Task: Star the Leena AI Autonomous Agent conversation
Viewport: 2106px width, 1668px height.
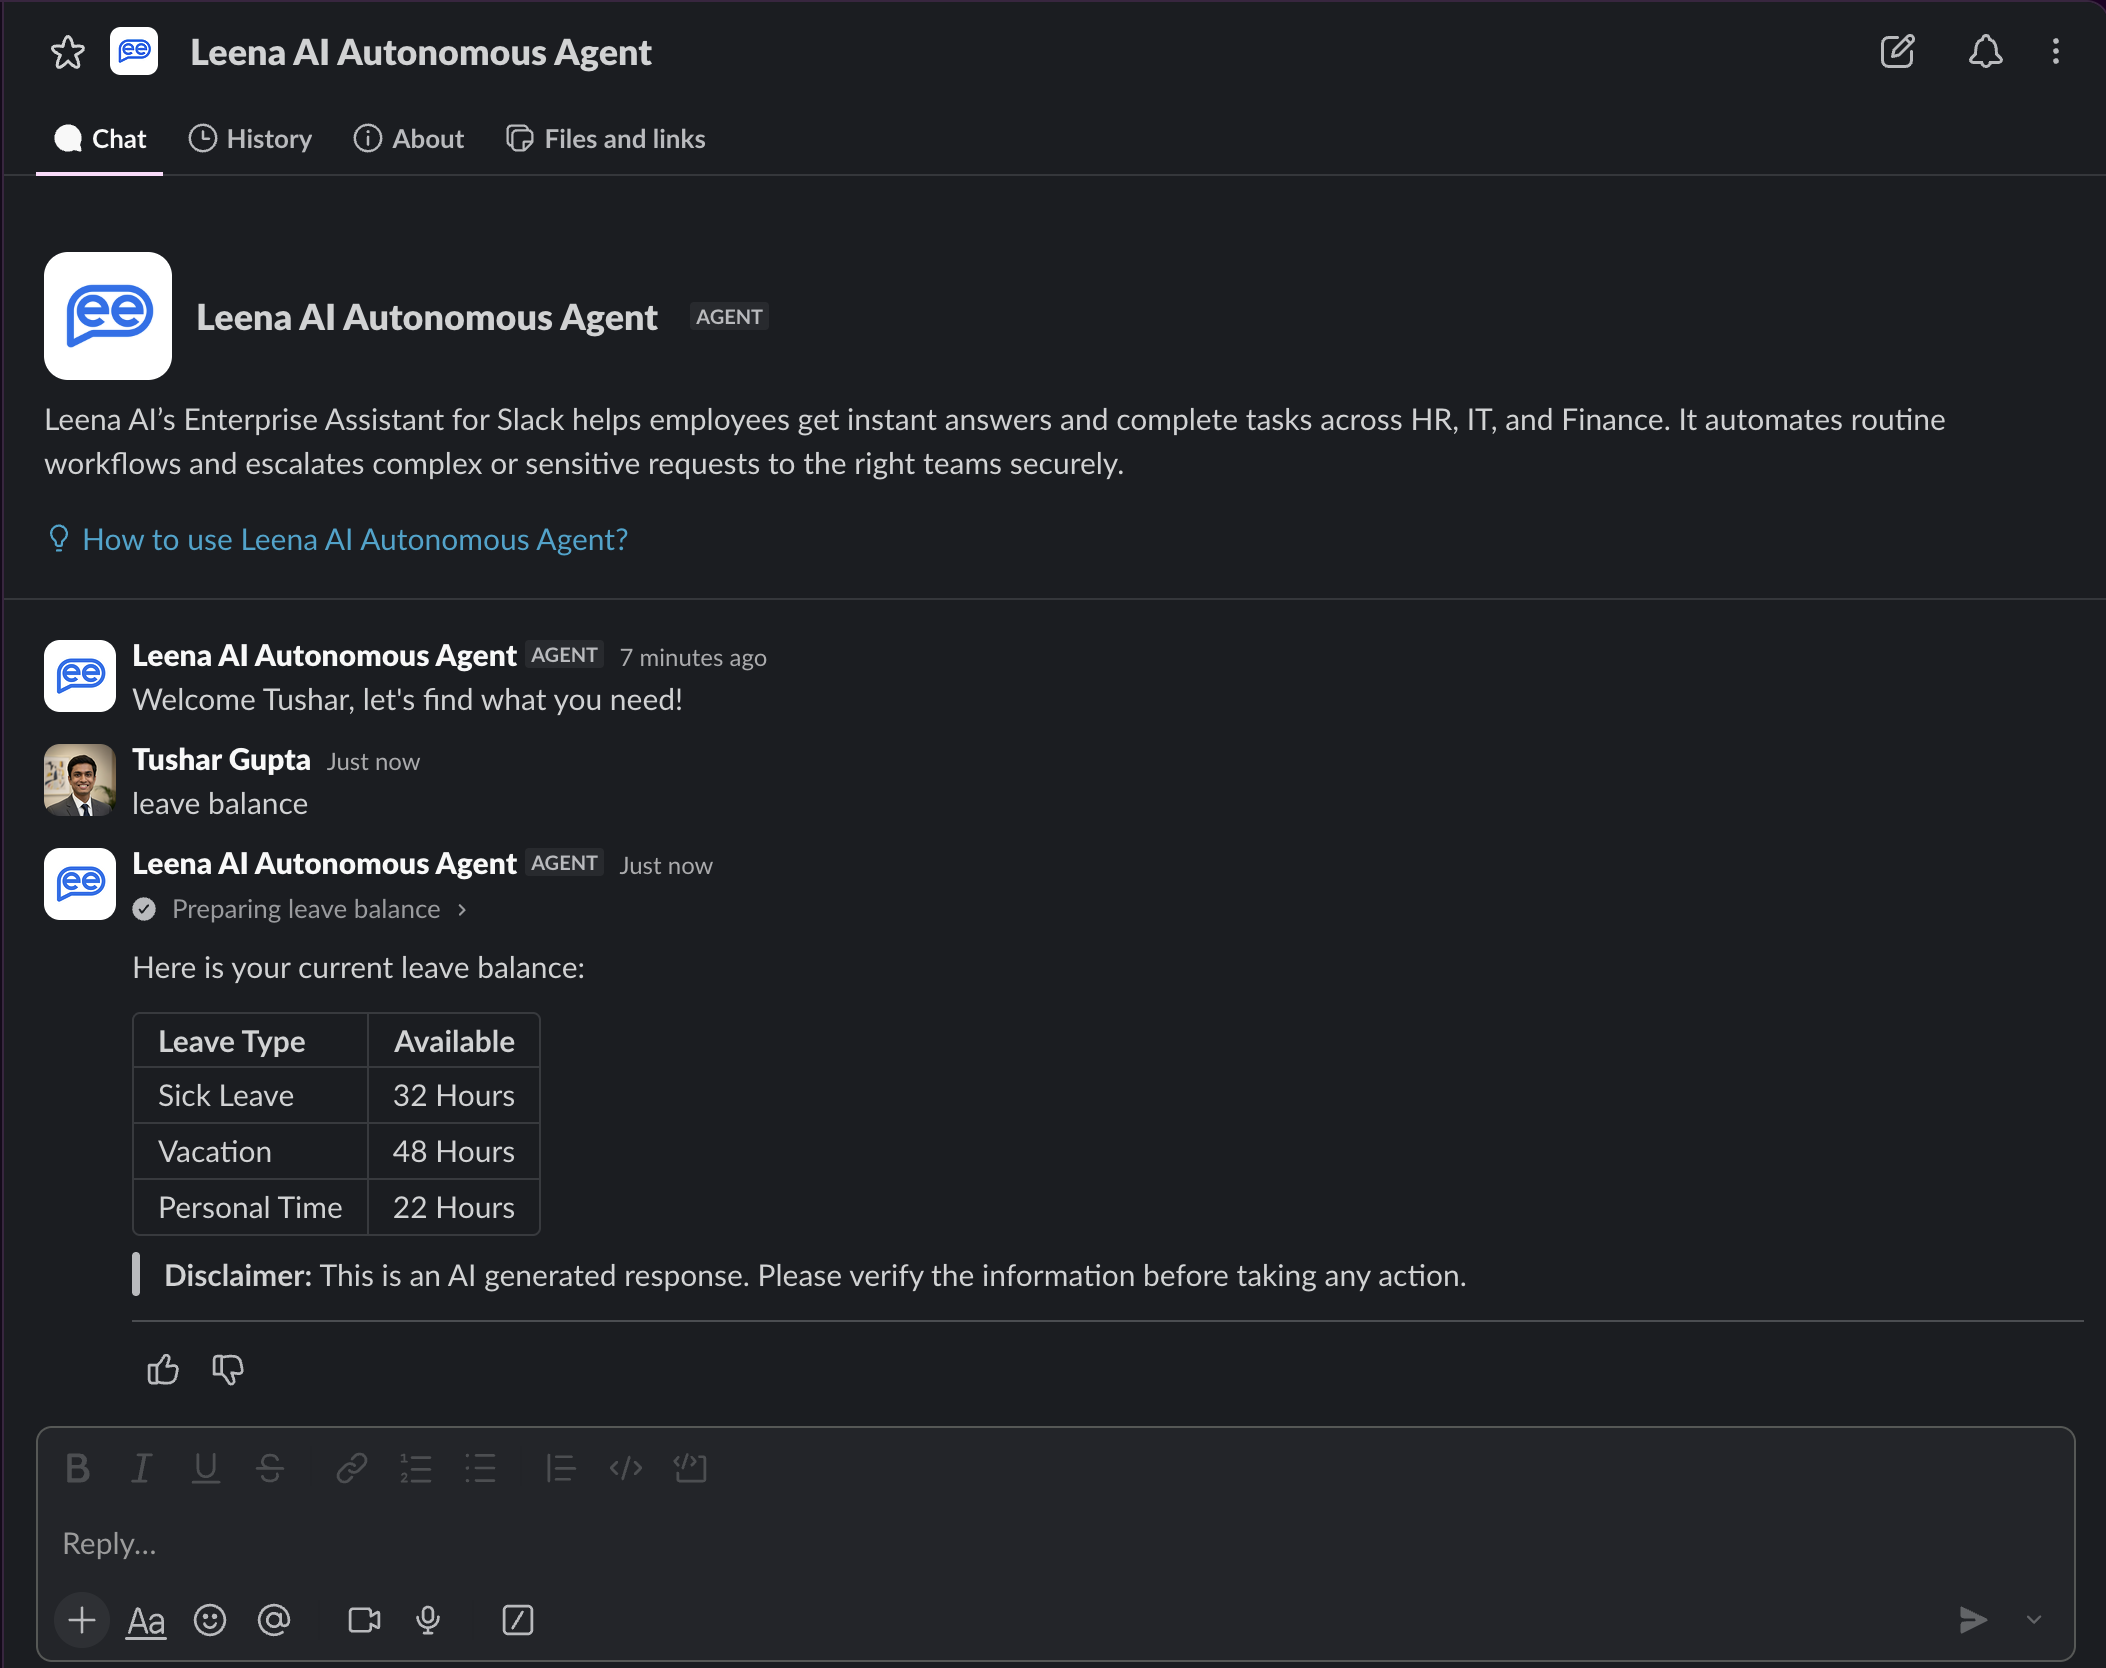Action: [x=68, y=52]
